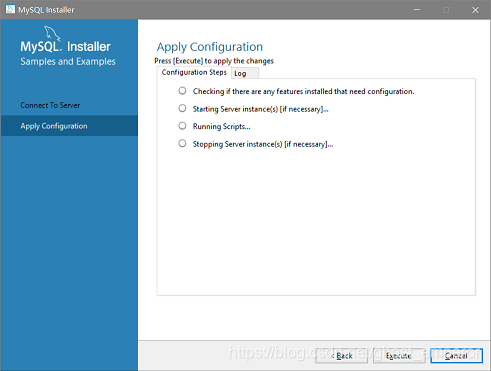Click 'Starting Server instance(s) [if necessary]...' text
The width and height of the screenshot is (491, 371).
point(261,109)
